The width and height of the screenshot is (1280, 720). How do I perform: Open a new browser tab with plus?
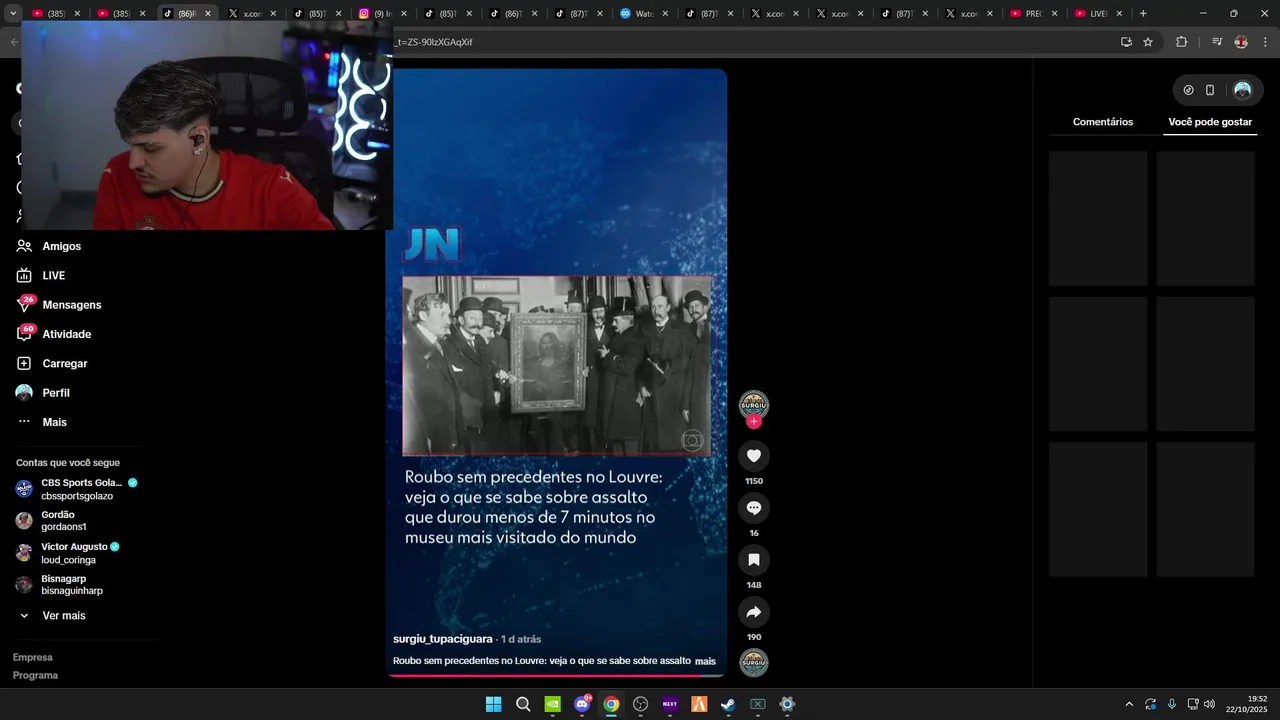click(x=1143, y=13)
